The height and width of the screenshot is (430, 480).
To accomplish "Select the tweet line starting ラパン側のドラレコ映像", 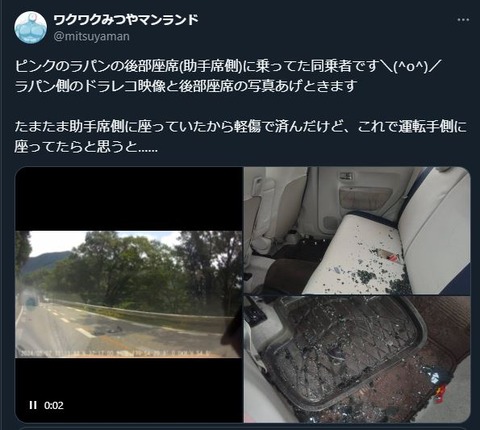I will click(x=186, y=86).
